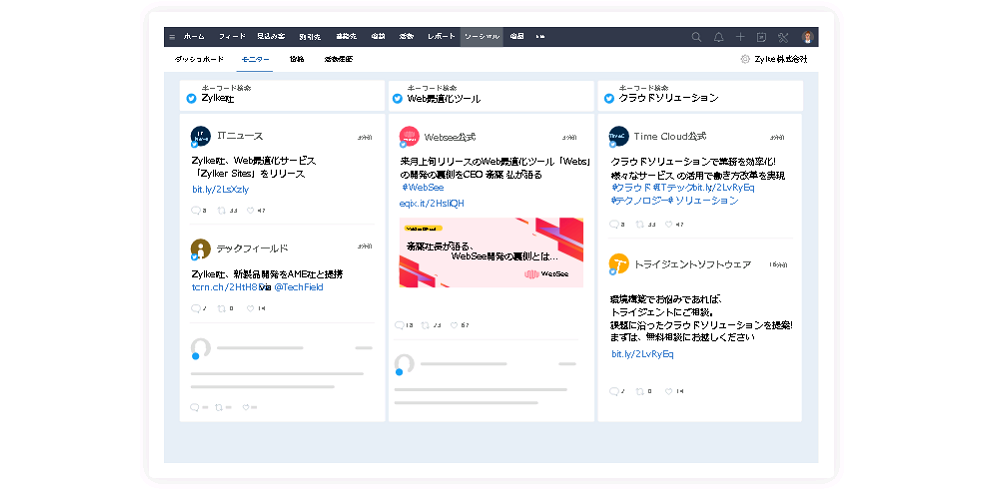Click the Twitter icon of Web最適化ツール column
This screenshot has height=490, width=1000.
coord(397,98)
